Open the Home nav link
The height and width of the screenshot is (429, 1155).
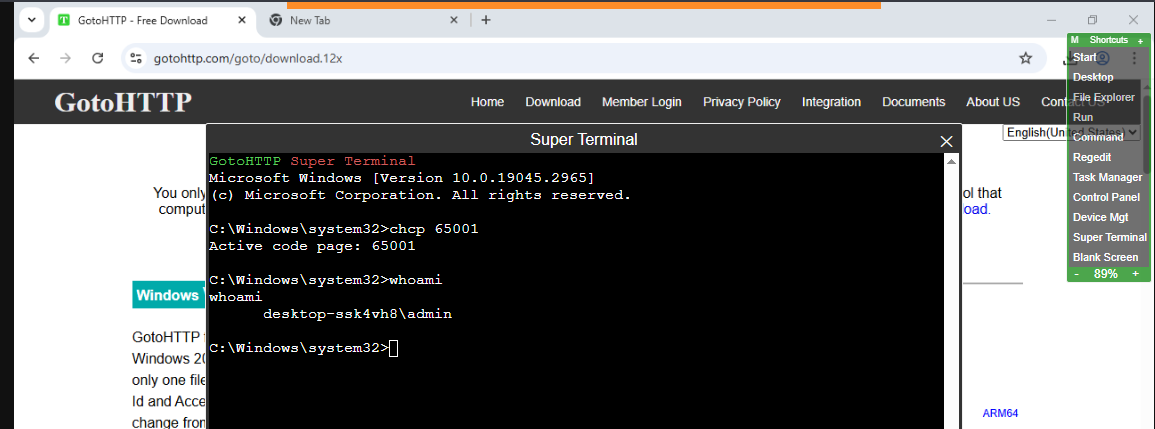pos(488,102)
